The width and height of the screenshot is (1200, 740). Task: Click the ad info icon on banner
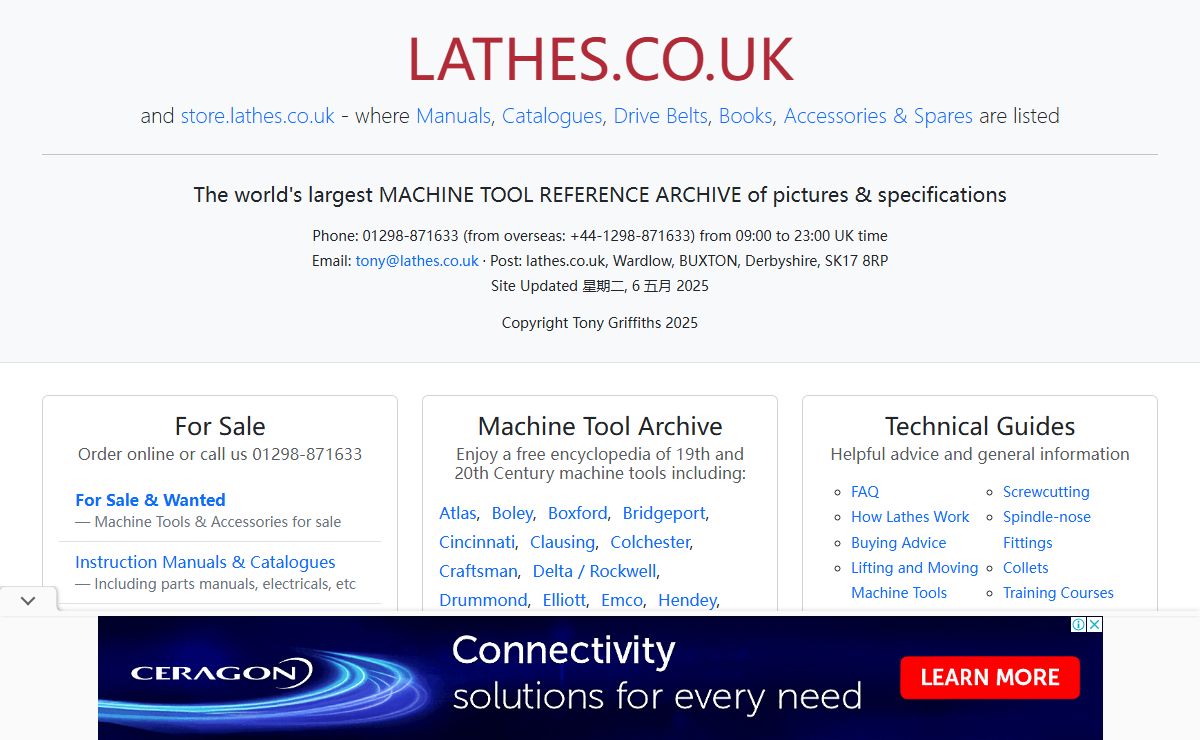click(1079, 625)
